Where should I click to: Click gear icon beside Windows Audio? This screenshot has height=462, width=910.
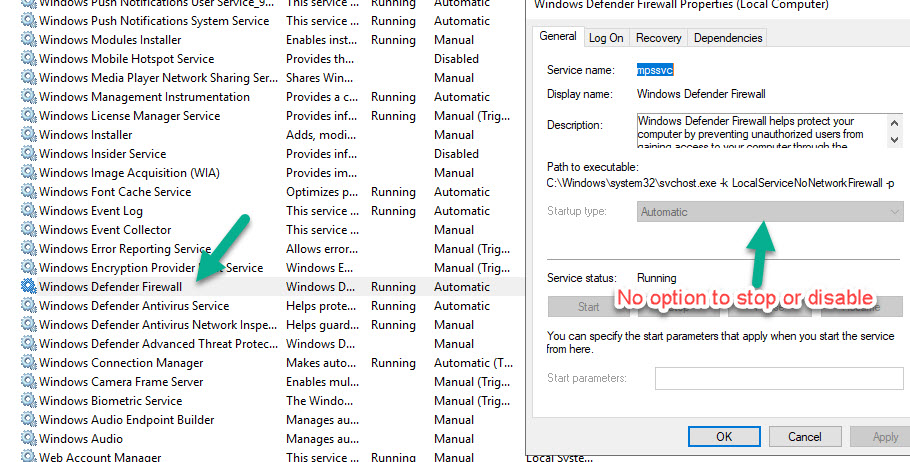[x=28, y=438]
